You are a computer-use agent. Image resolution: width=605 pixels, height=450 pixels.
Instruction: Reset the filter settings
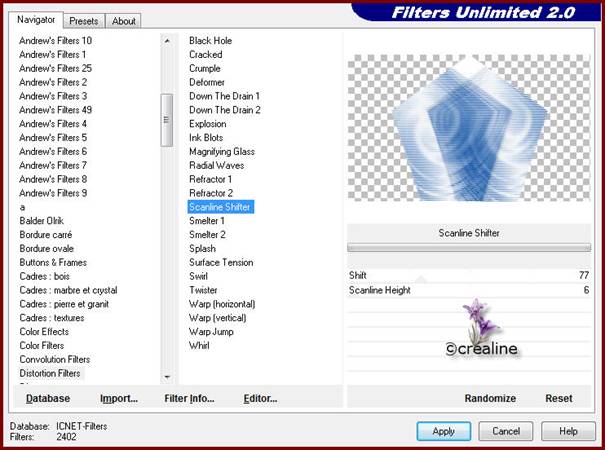[558, 398]
